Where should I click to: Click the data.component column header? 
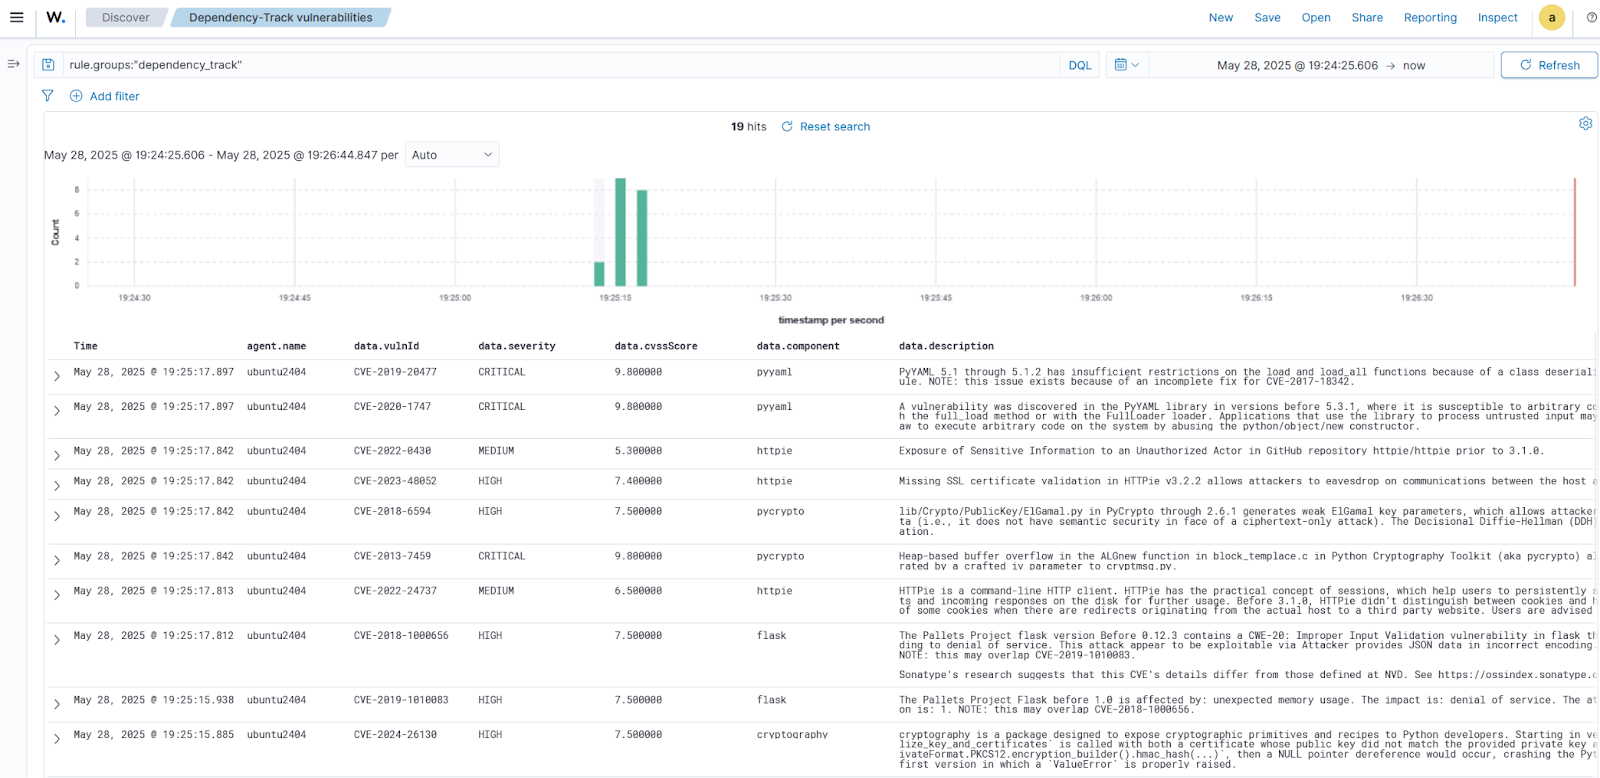point(798,346)
